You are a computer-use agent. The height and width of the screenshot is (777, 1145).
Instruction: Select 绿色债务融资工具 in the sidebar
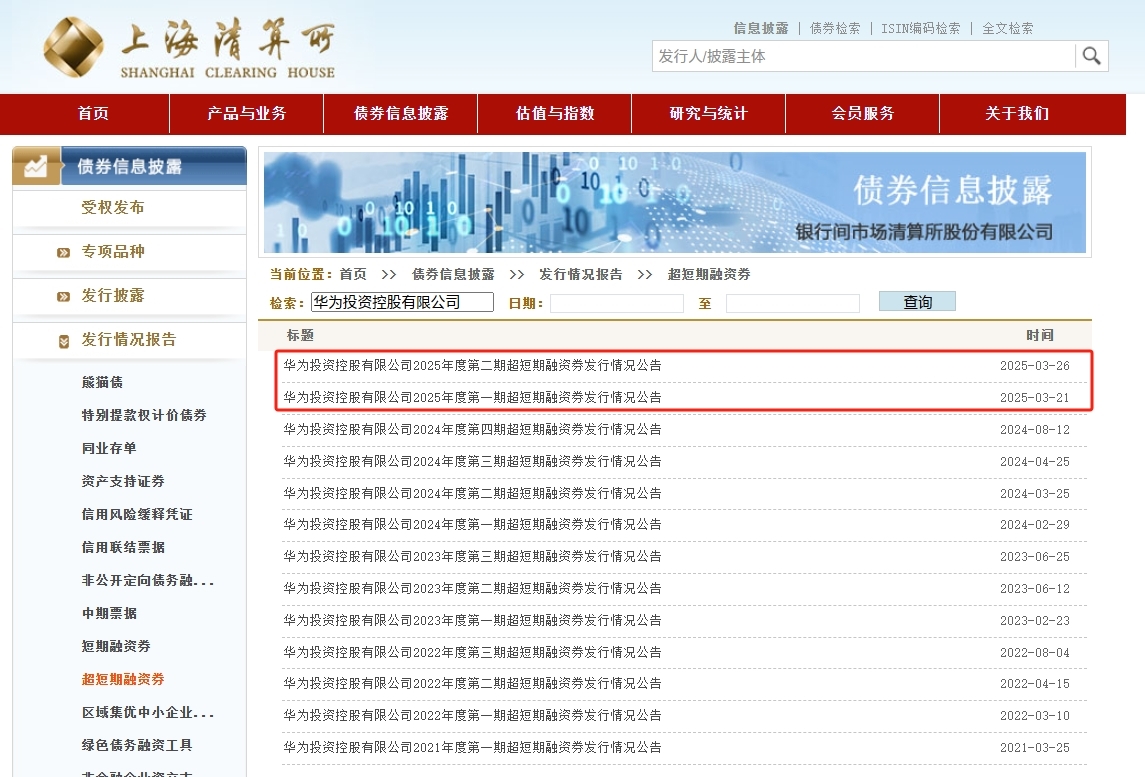[x=137, y=745]
